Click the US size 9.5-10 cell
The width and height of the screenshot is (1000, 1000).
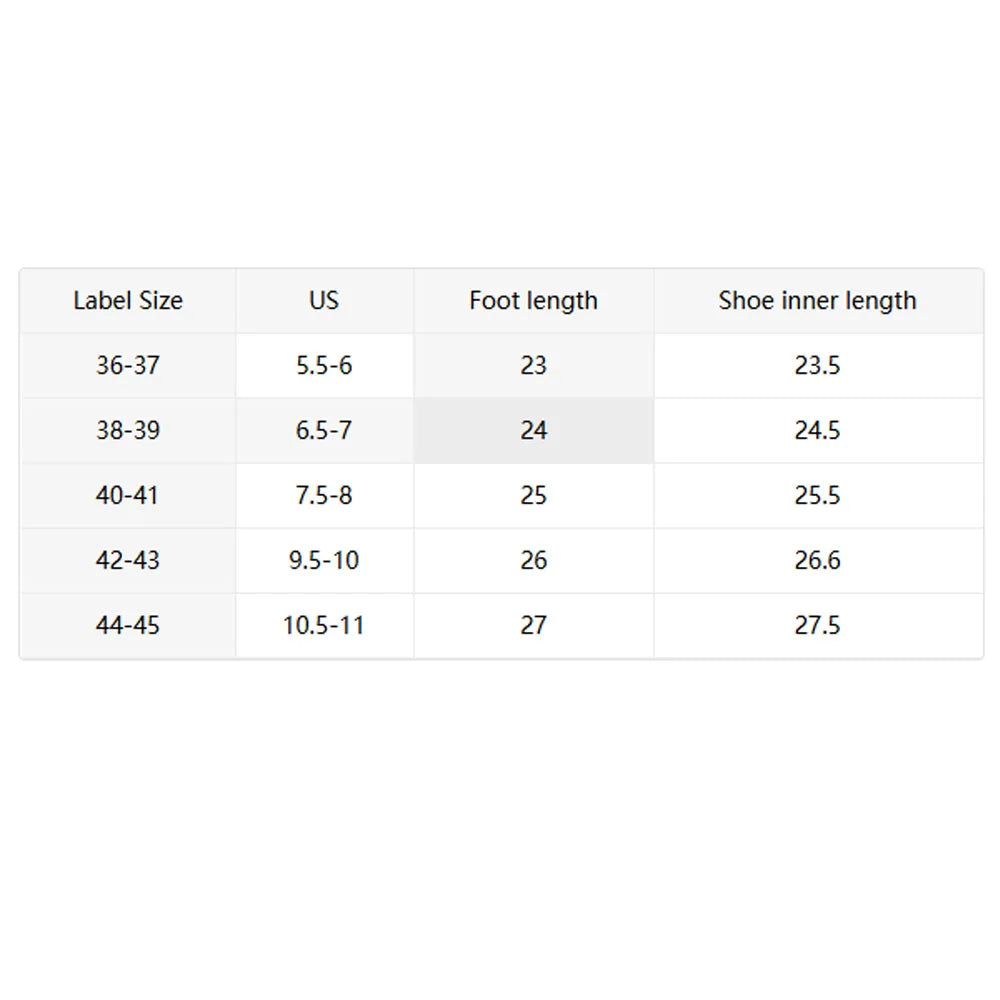coord(325,561)
